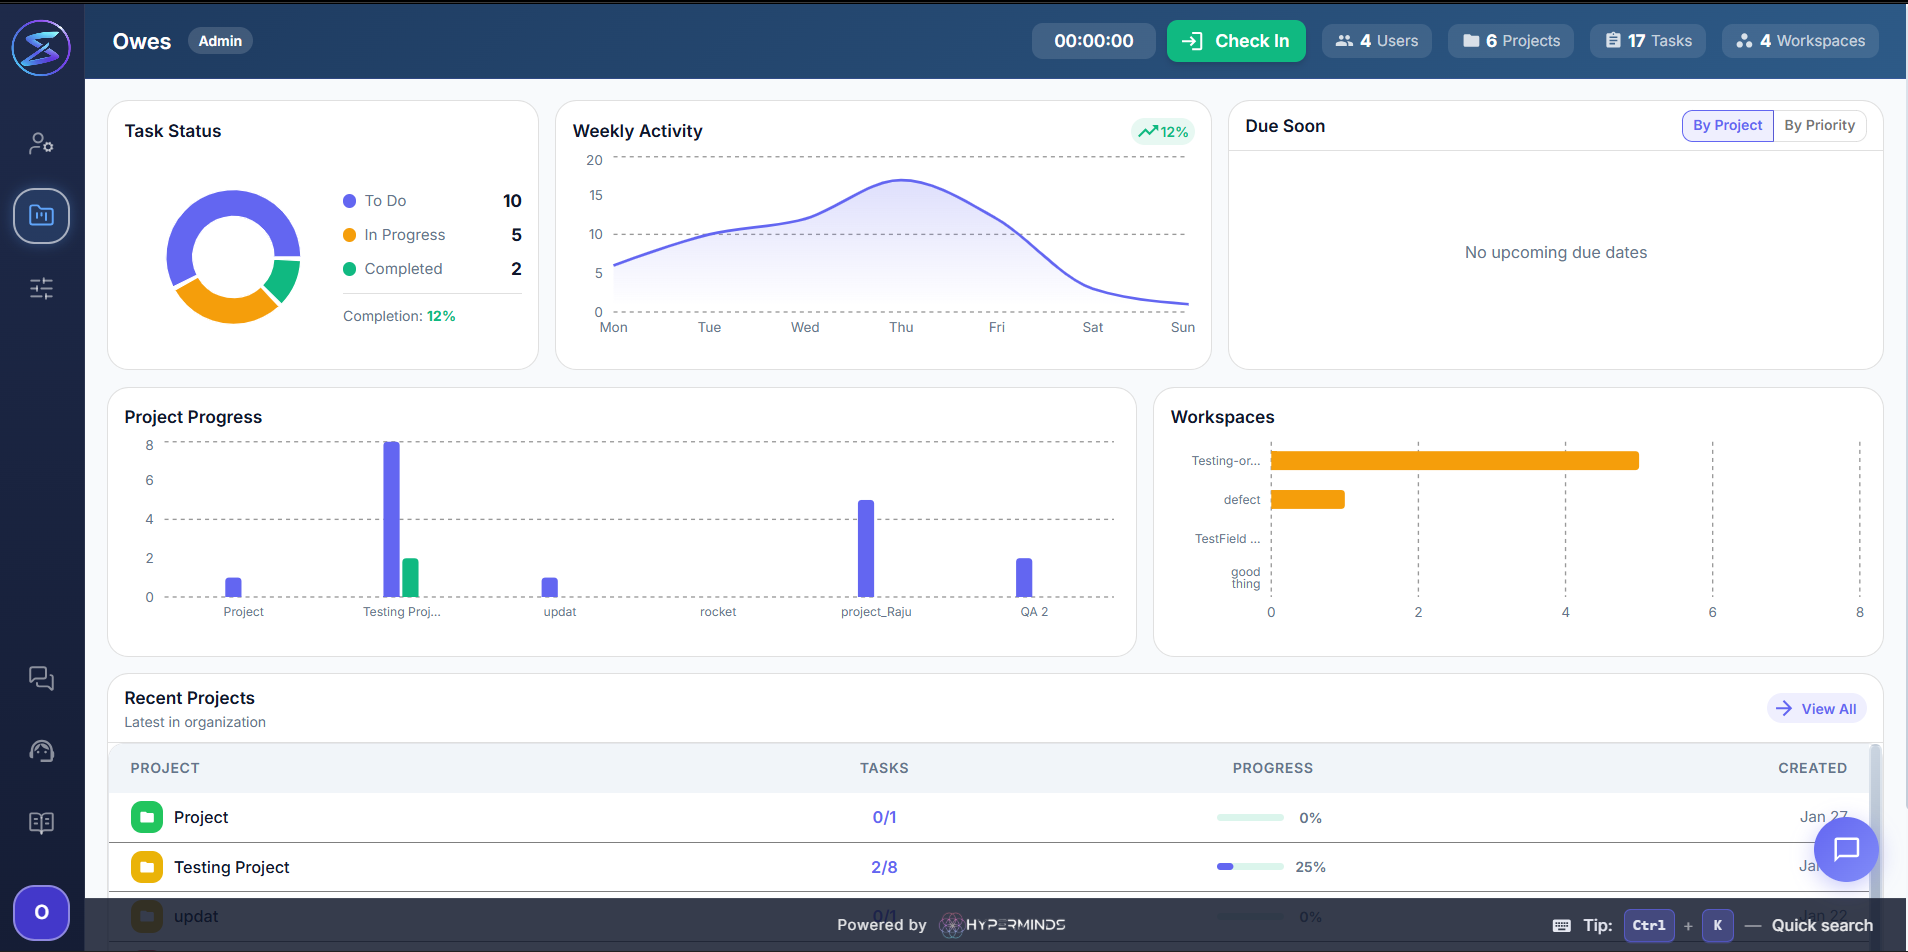Open the Testing Project table row
The width and height of the screenshot is (1908, 952).
[x=232, y=867]
